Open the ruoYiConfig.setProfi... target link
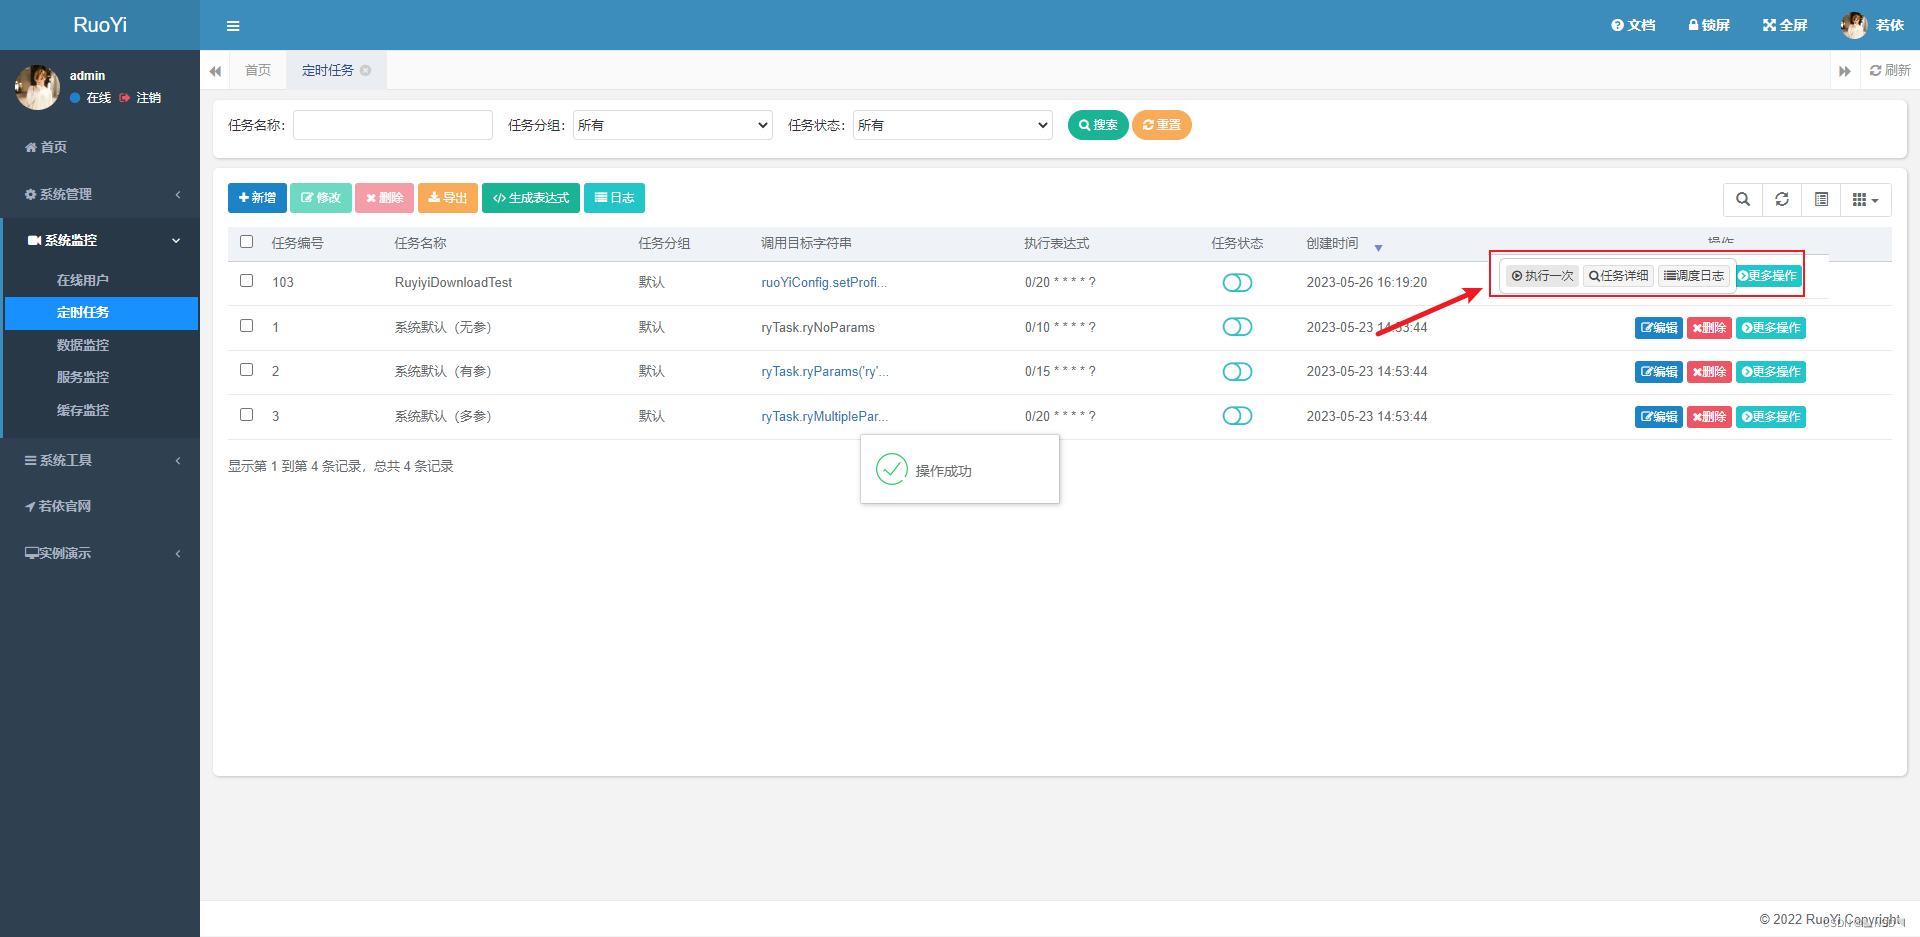The width and height of the screenshot is (1920, 937). (824, 283)
